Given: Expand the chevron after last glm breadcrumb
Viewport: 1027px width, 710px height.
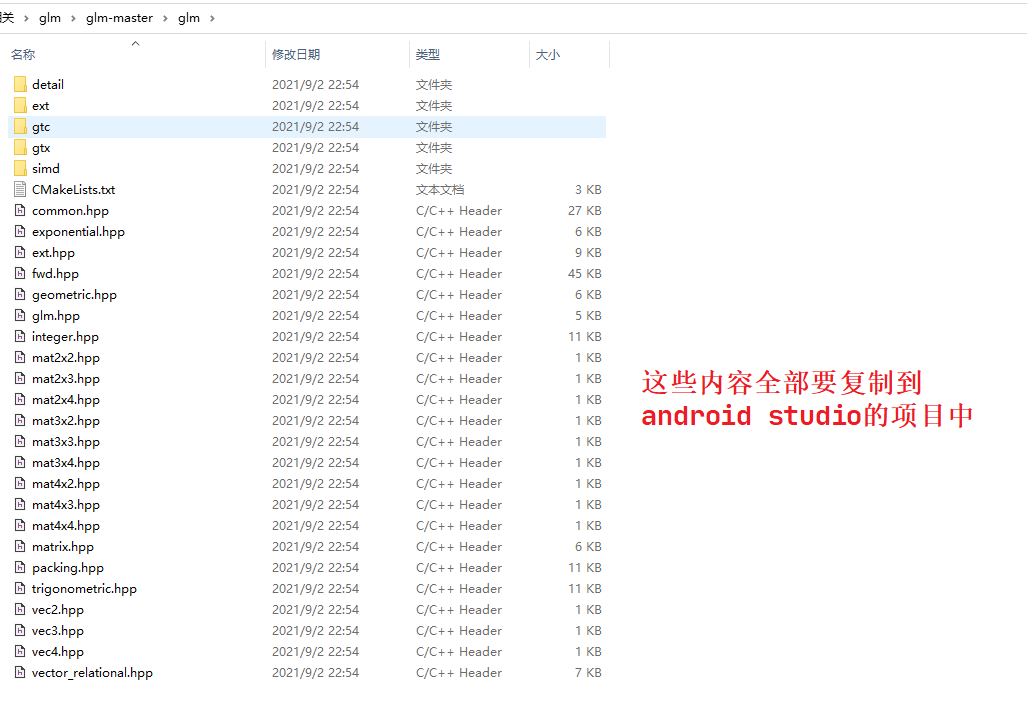Looking at the screenshot, I should tap(212, 18).
